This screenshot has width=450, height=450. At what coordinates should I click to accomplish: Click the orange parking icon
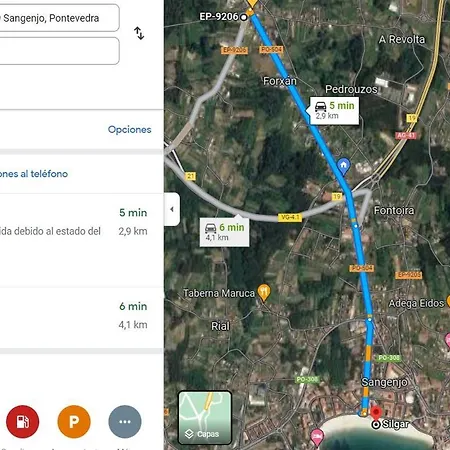pos(74,422)
